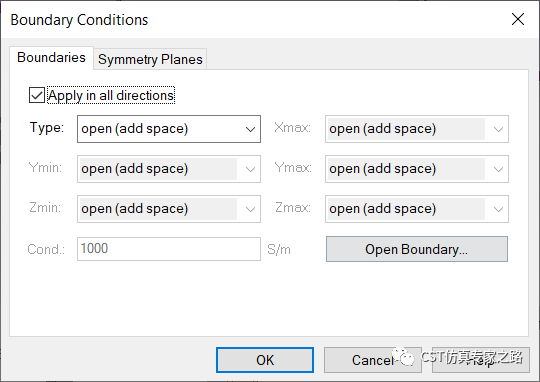The height and width of the screenshot is (382, 540).
Task: Close the Boundary Conditions dialog
Action: coord(518,19)
